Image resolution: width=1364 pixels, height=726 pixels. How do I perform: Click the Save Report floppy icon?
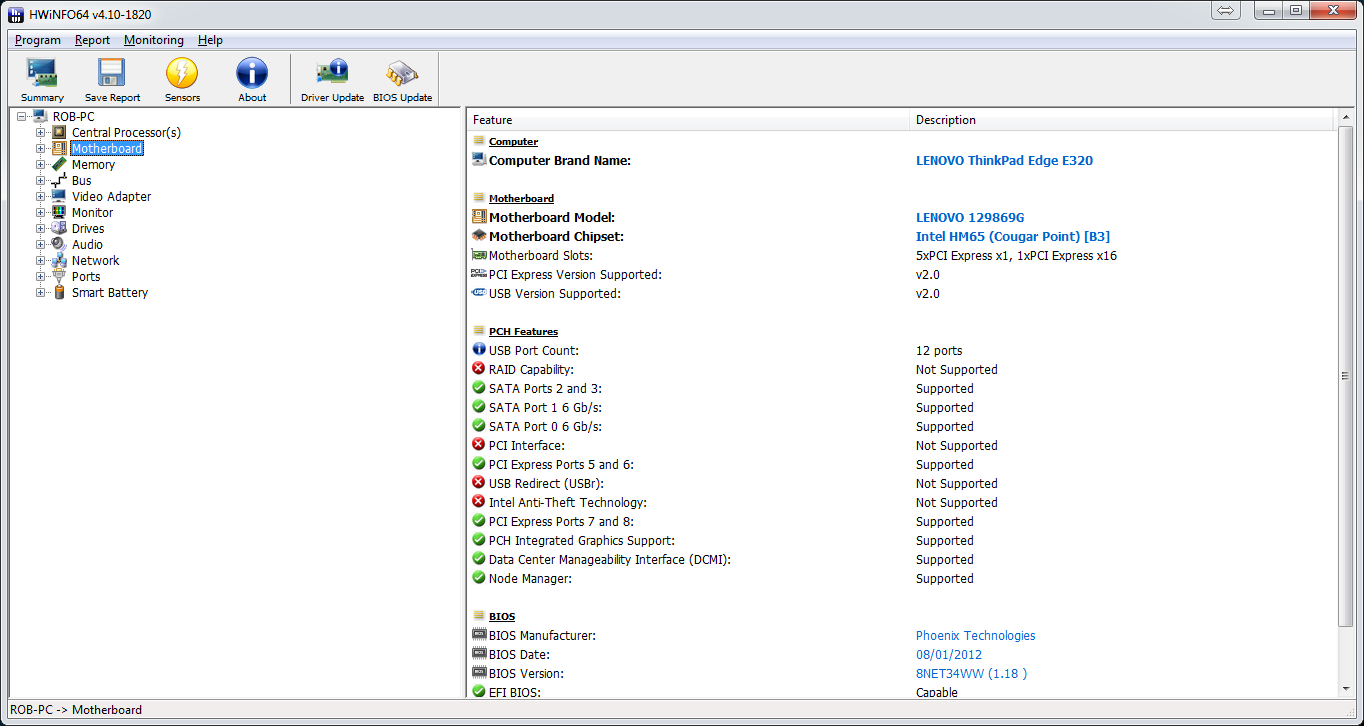pos(112,74)
